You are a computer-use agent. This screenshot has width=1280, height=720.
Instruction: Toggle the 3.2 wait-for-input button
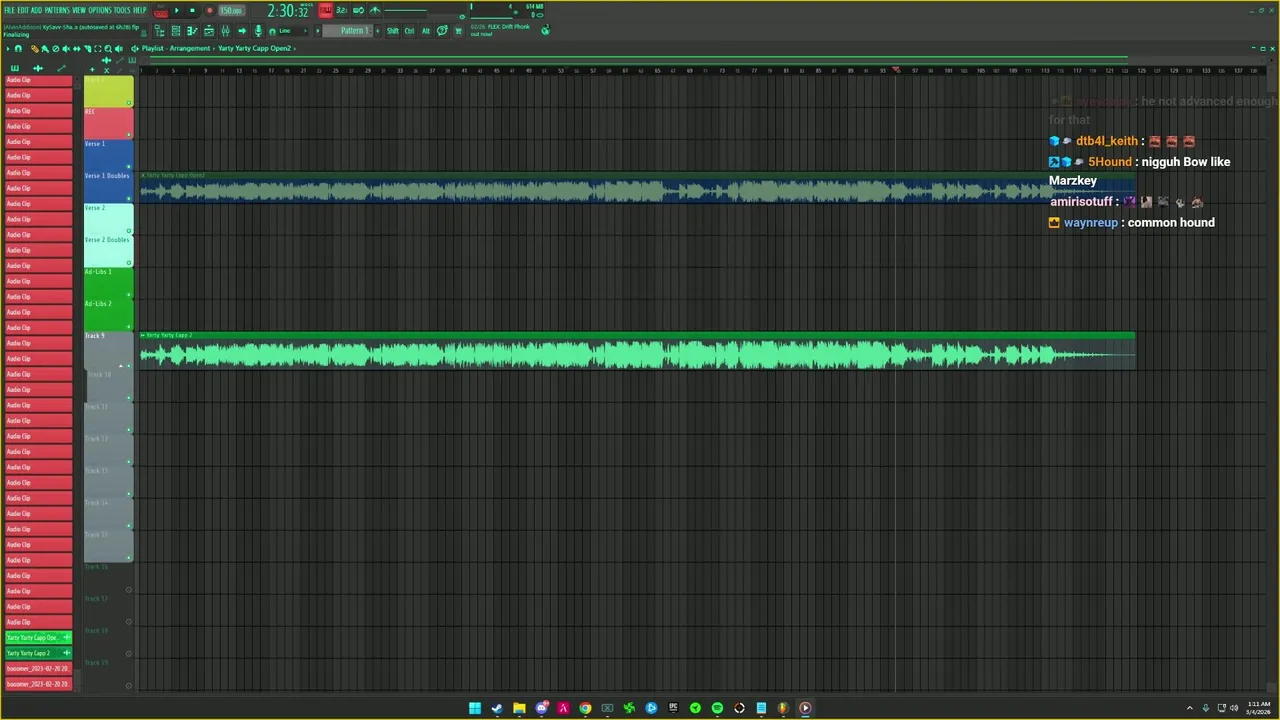342,10
